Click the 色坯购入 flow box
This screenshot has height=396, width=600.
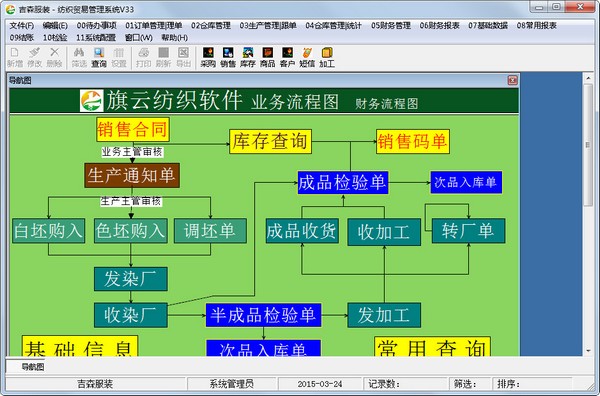pyautogui.click(x=130, y=231)
